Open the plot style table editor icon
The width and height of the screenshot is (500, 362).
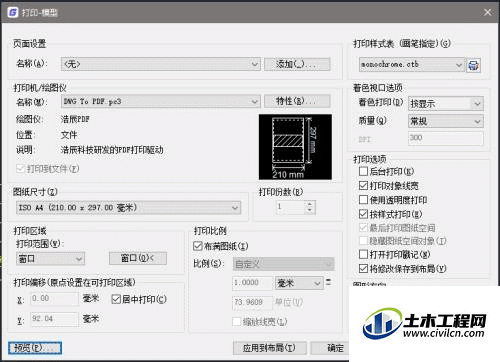[474, 65]
